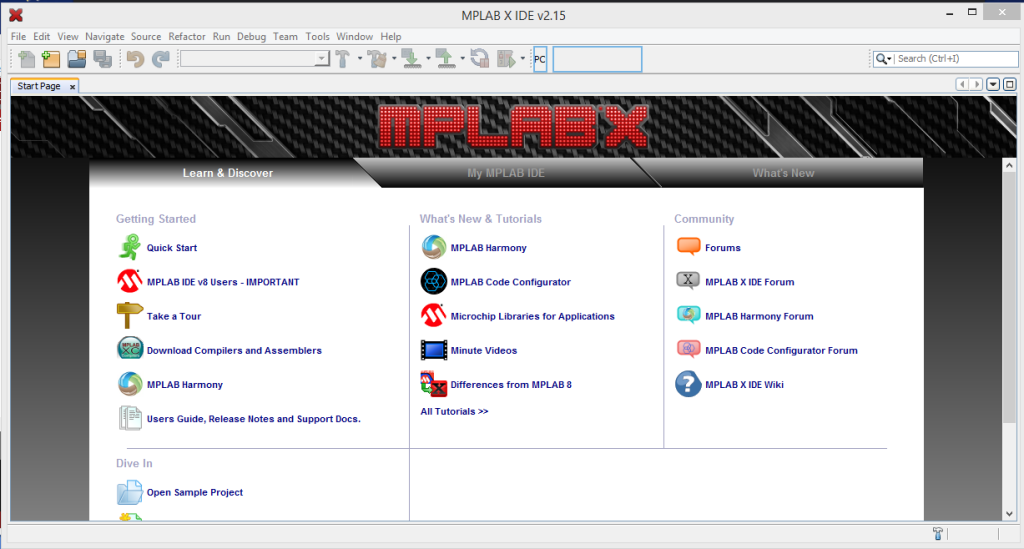Open Microchip Libraries for Applications link
This screenshot has width=1024, height=549.
click(532, 317)
